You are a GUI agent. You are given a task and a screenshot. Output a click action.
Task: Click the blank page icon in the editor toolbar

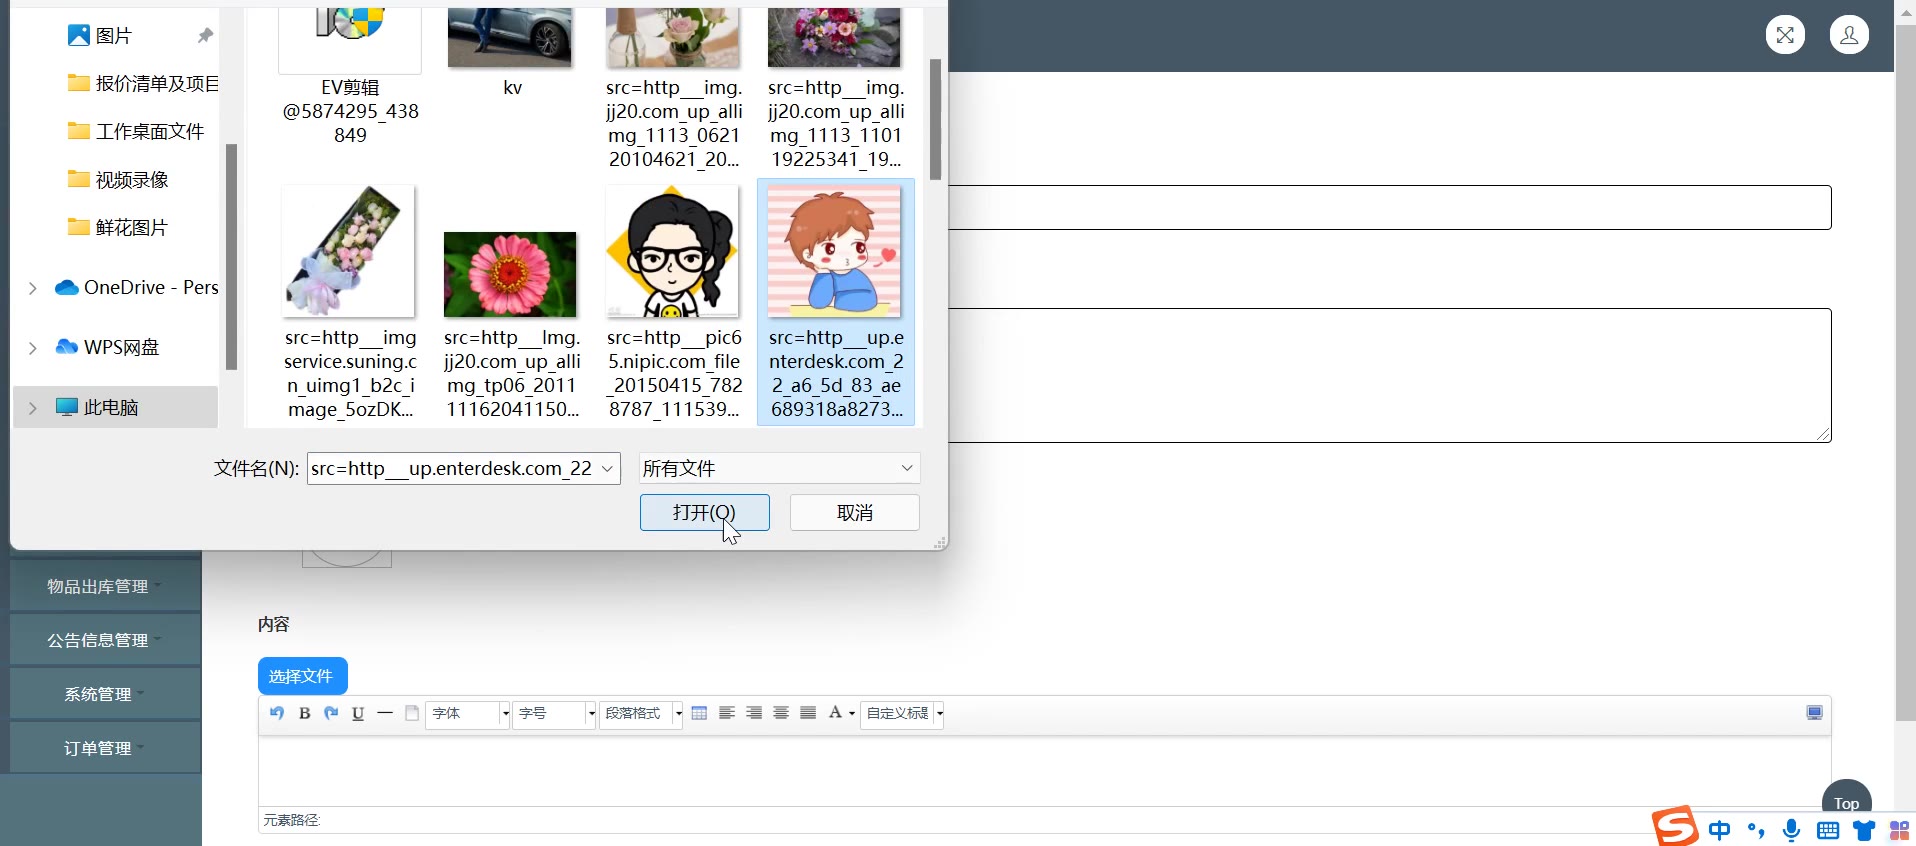pos(412,713)
